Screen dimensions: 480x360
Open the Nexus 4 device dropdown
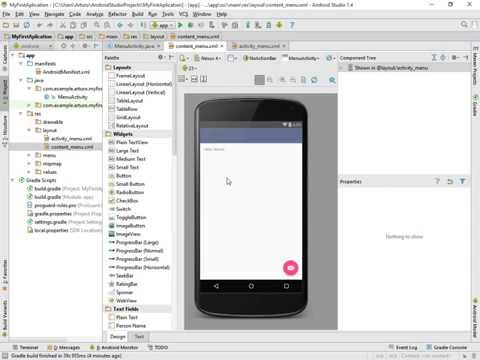(208, 58)
